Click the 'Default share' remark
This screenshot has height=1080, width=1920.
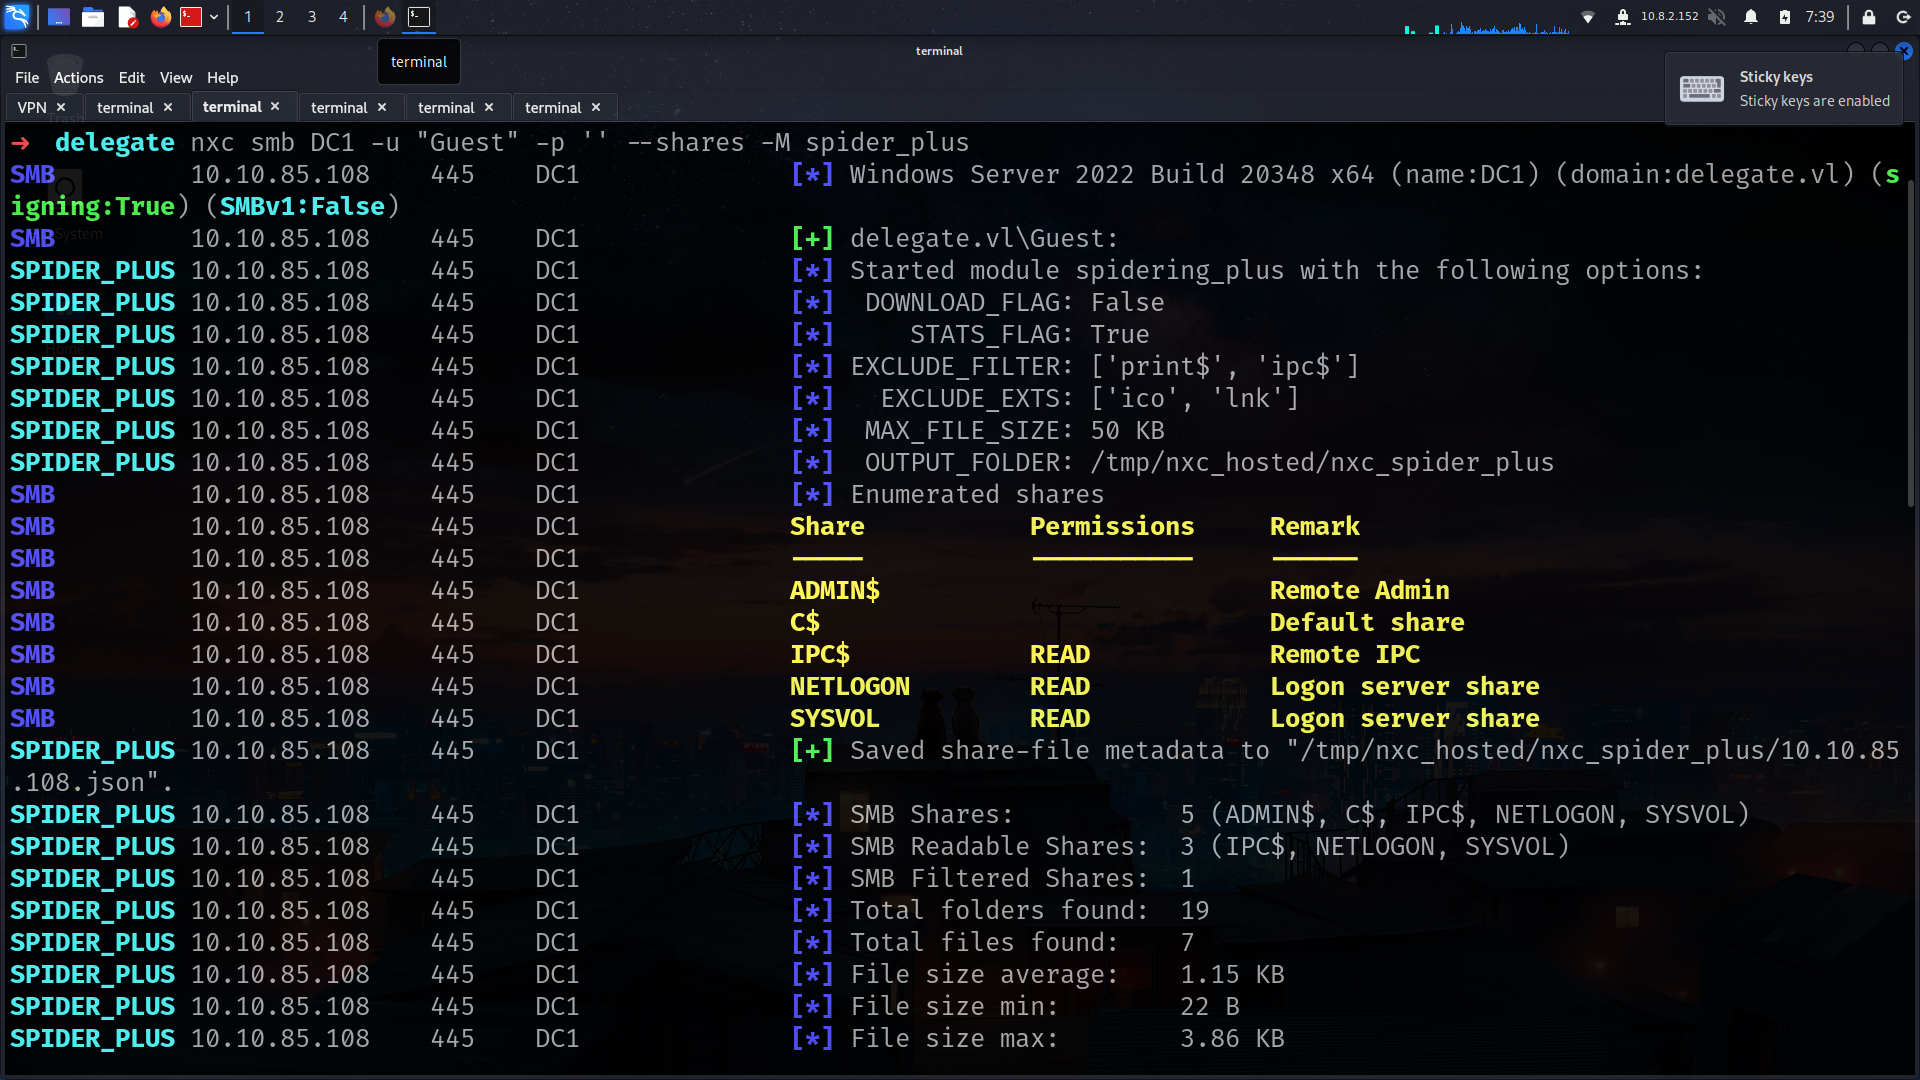click(1367, 623)
